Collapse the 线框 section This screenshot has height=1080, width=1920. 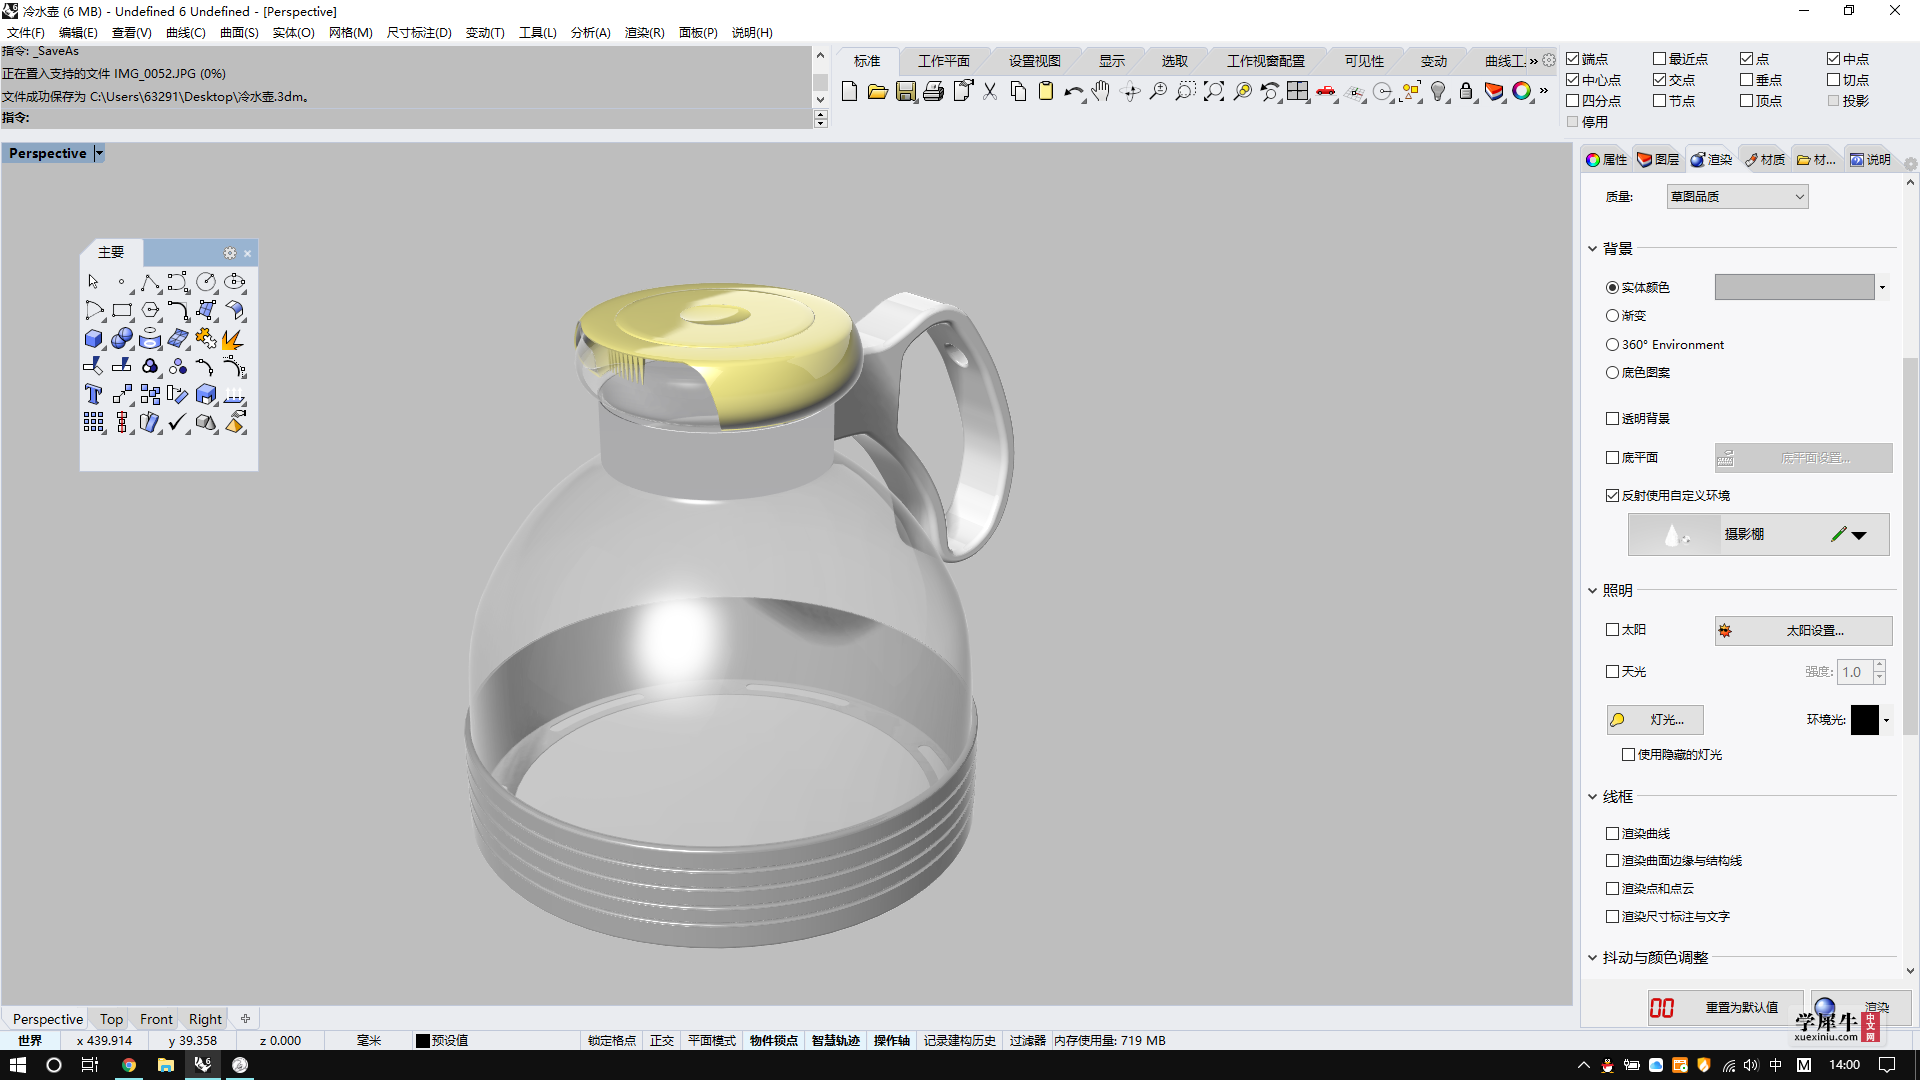pyautogui.click(x=1593, y=797)
